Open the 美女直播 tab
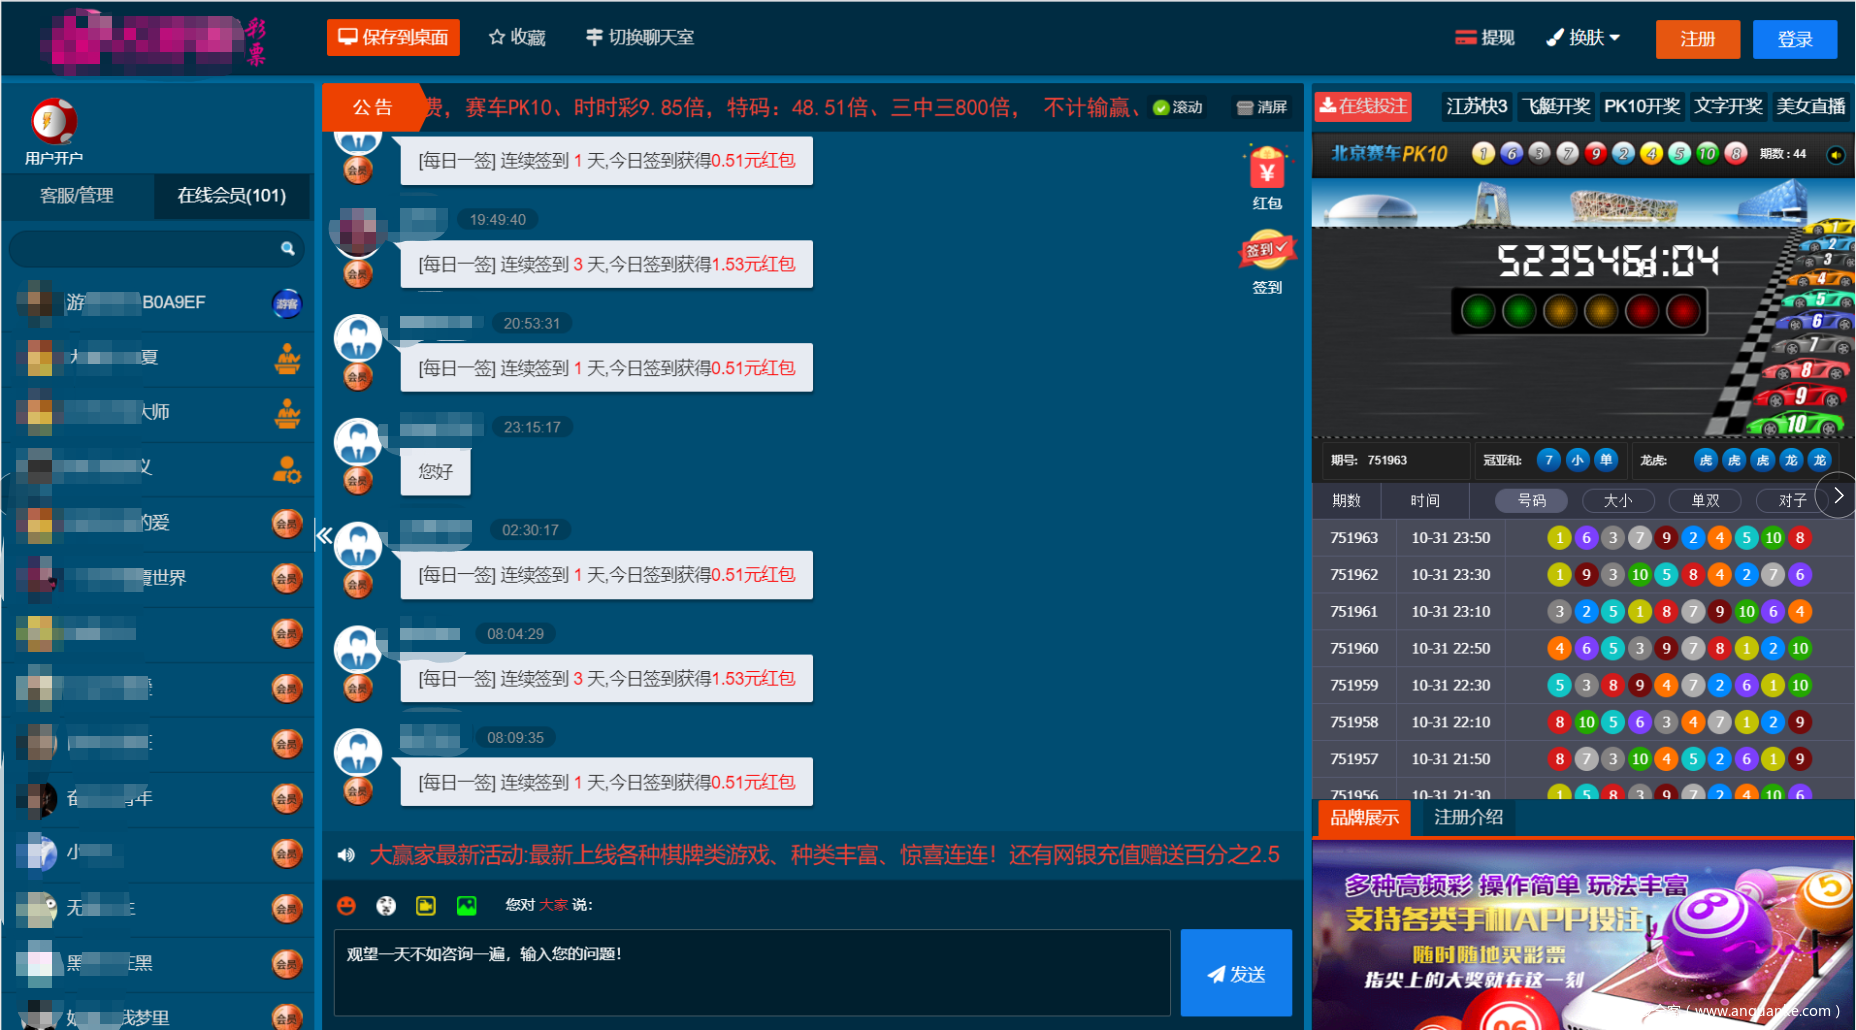Screen dimensions: 1856x1030 coord(1811,106)
